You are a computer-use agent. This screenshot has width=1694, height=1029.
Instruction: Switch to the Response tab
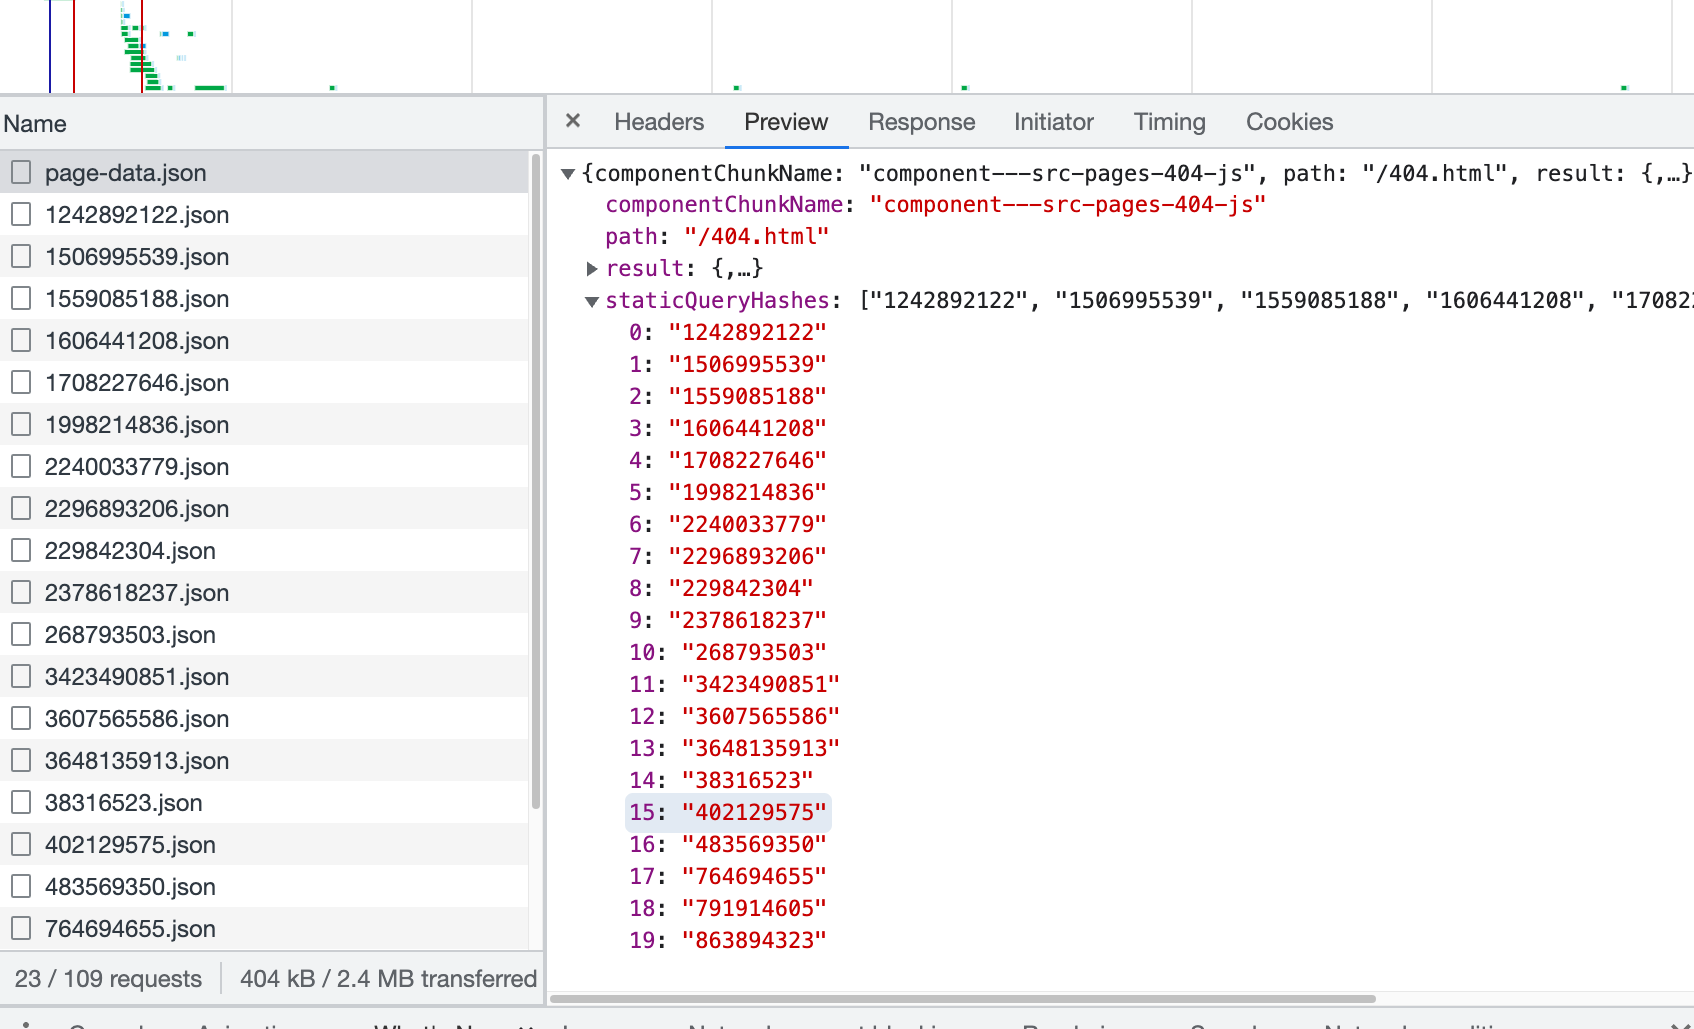click(921, 121)
